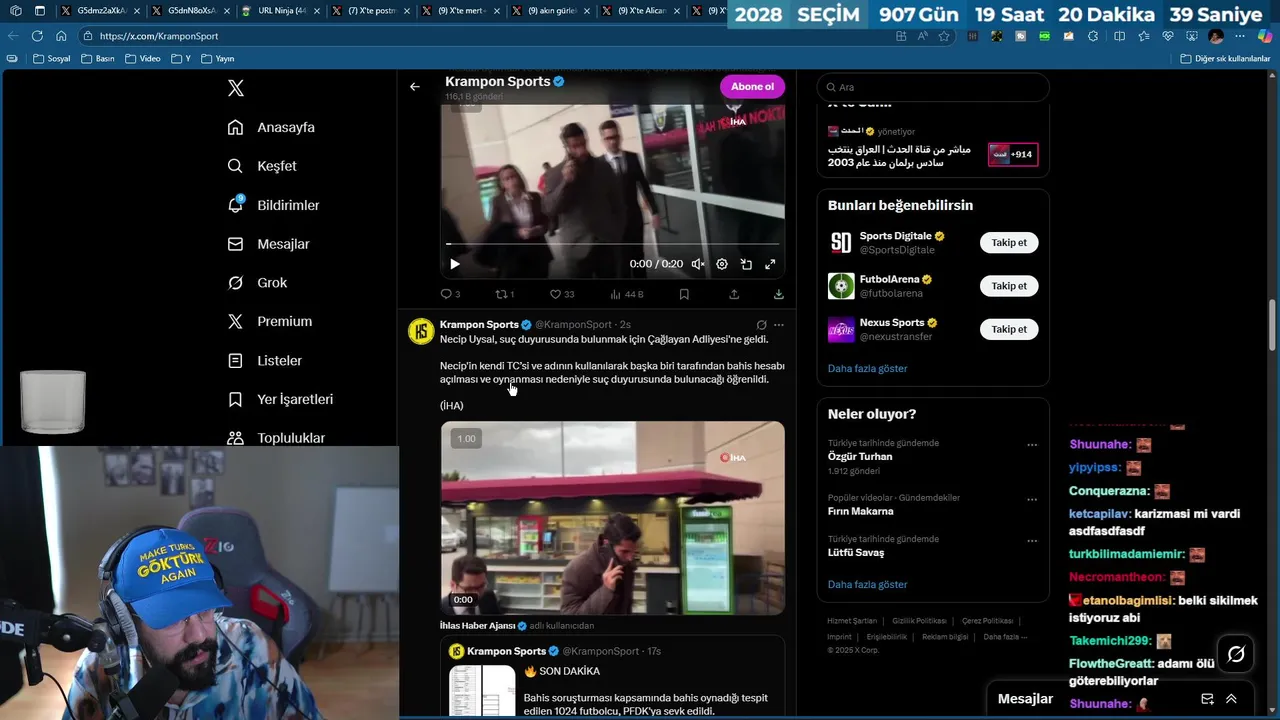Viewport: 1280px width, 720px height.
Task: Follow FutbolArena with Takip et
Action: tap(1009, 286)
